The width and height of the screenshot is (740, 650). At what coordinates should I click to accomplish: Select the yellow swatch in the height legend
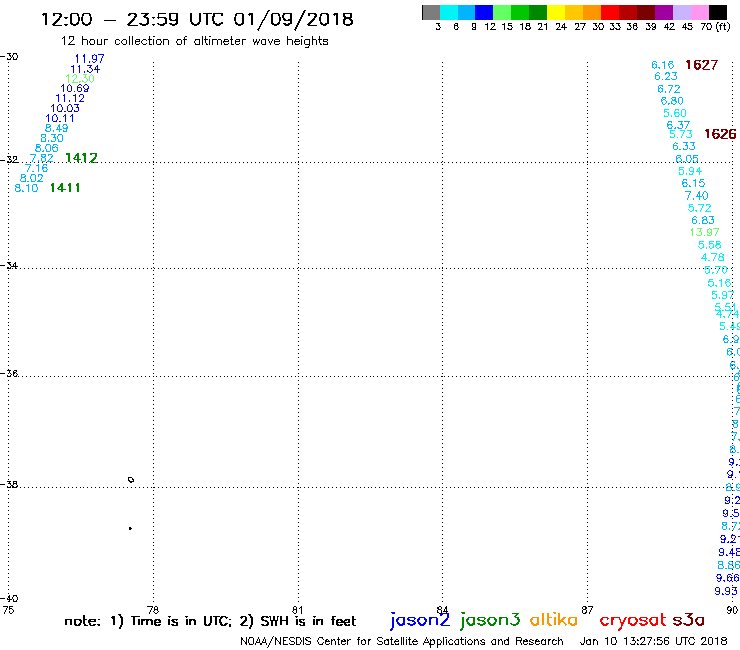point(556,13)
